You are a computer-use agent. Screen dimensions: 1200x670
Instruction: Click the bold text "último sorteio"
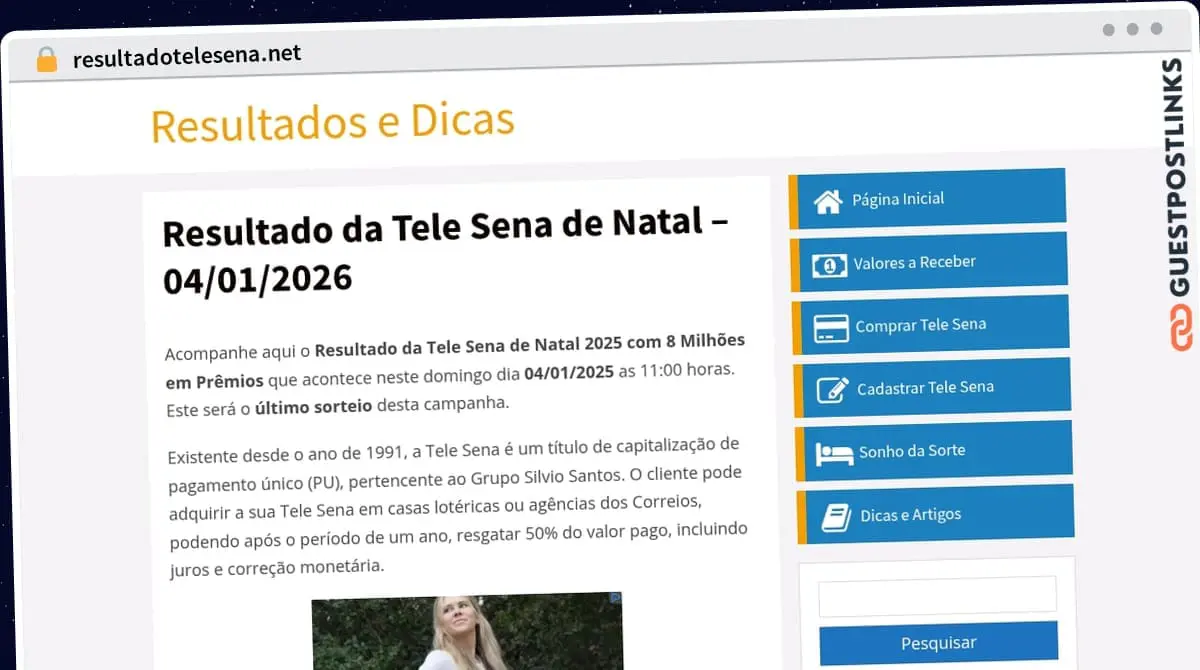pyautogui.click(x=313, y=405)
